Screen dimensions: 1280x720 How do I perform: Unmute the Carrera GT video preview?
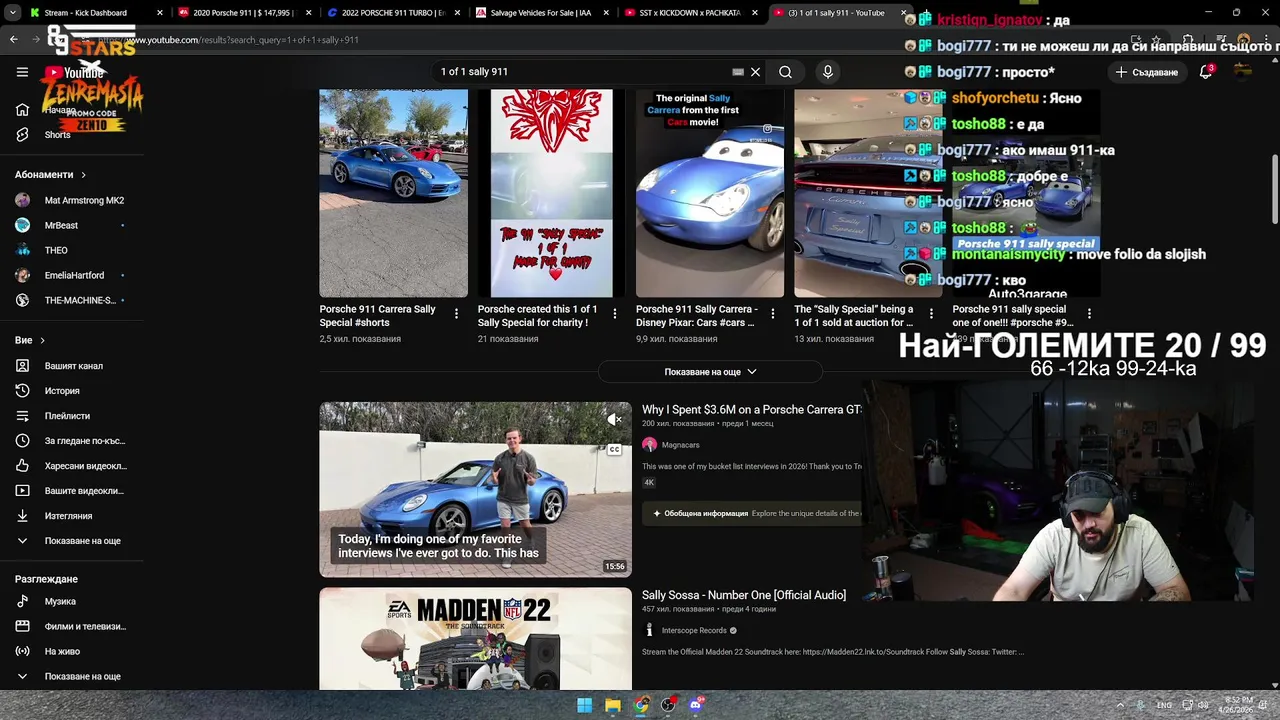tap(615, 420)
